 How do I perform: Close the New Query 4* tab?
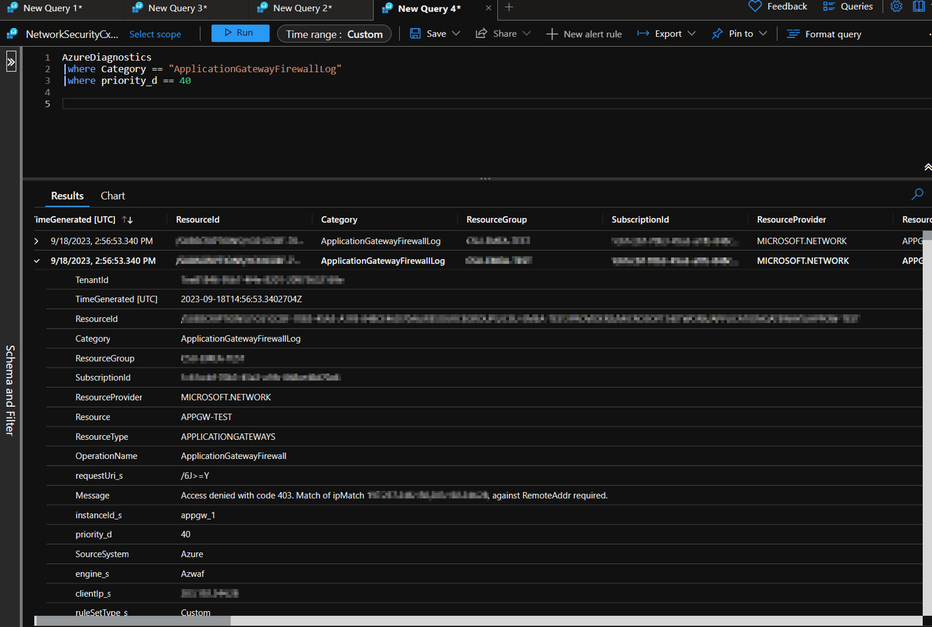[488, 8]
